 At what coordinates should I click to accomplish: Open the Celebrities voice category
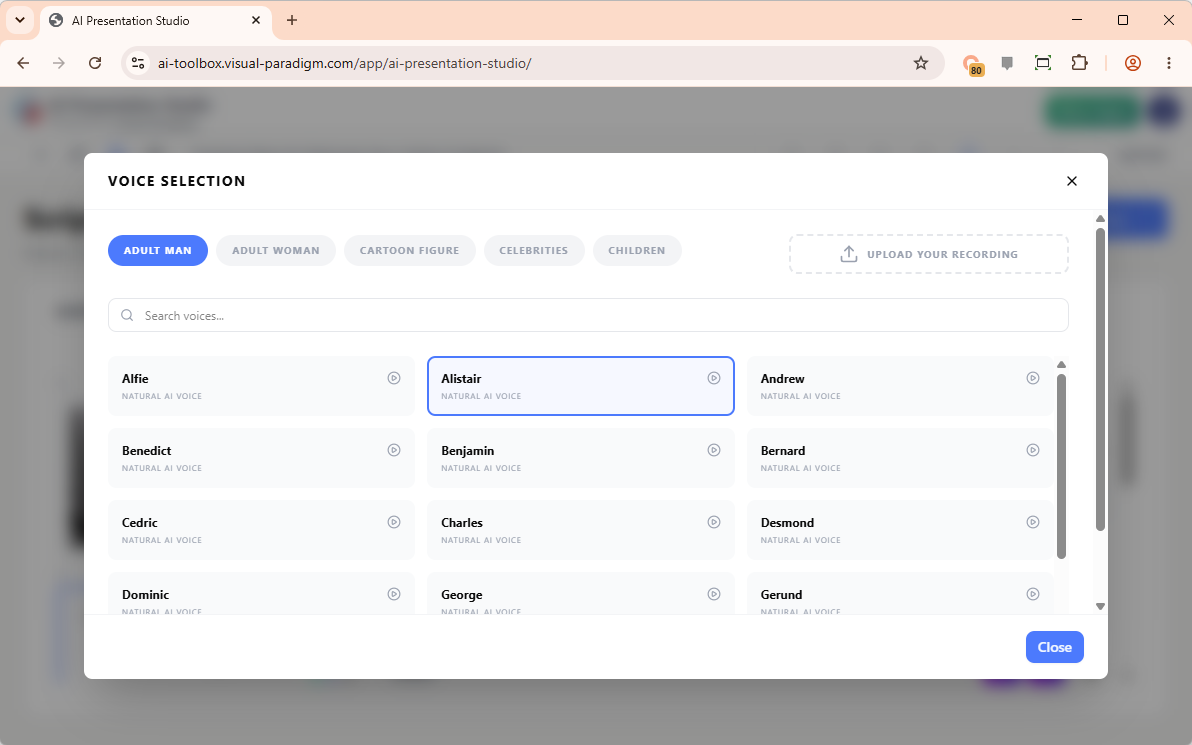[534, 250]
